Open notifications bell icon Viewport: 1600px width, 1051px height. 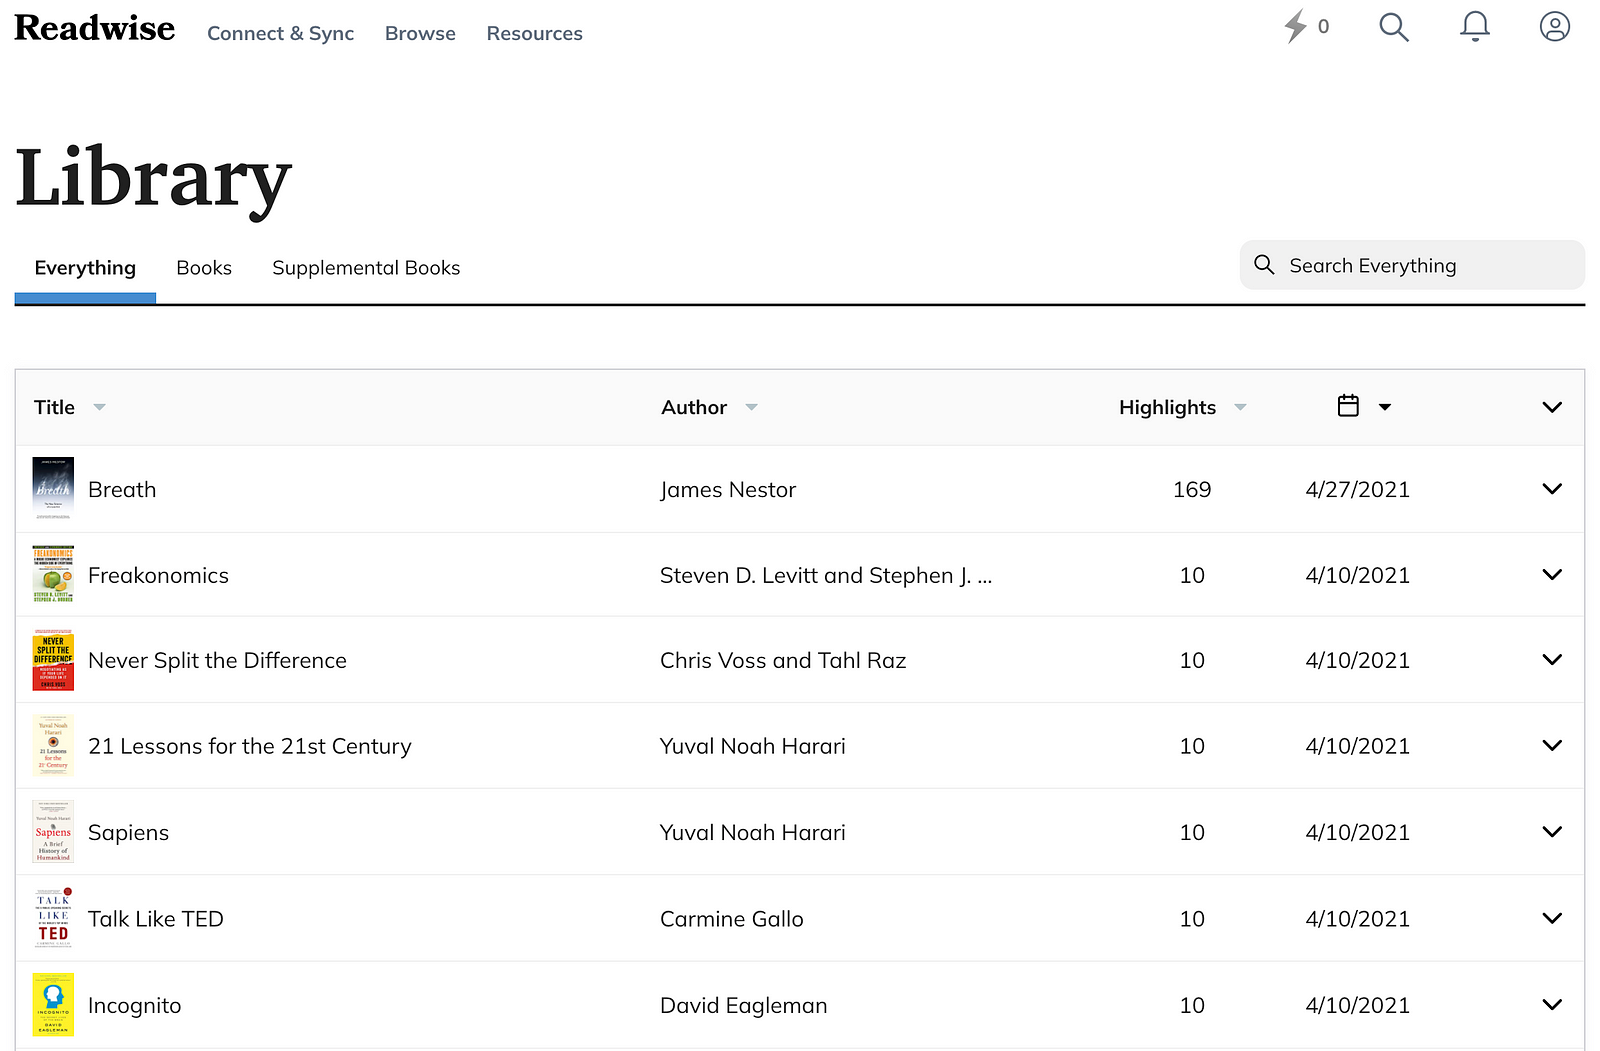(x=1474, y=27)
